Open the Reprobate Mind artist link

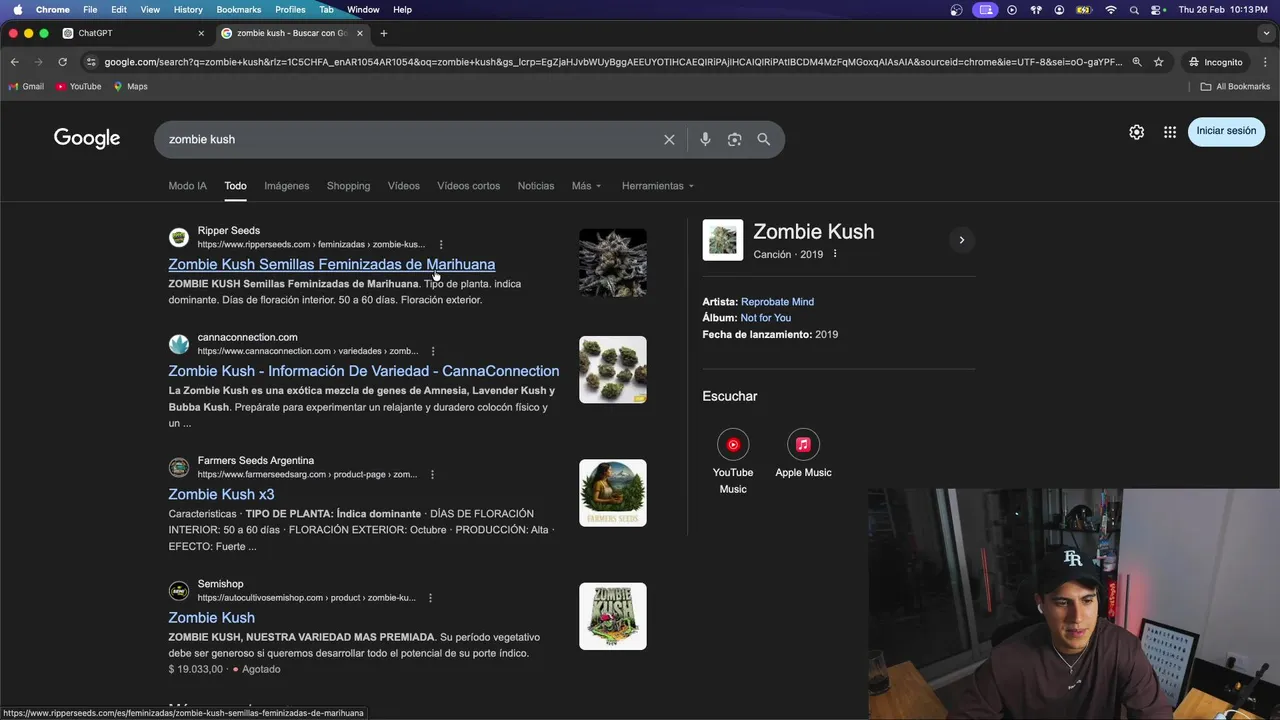point(777,302)
